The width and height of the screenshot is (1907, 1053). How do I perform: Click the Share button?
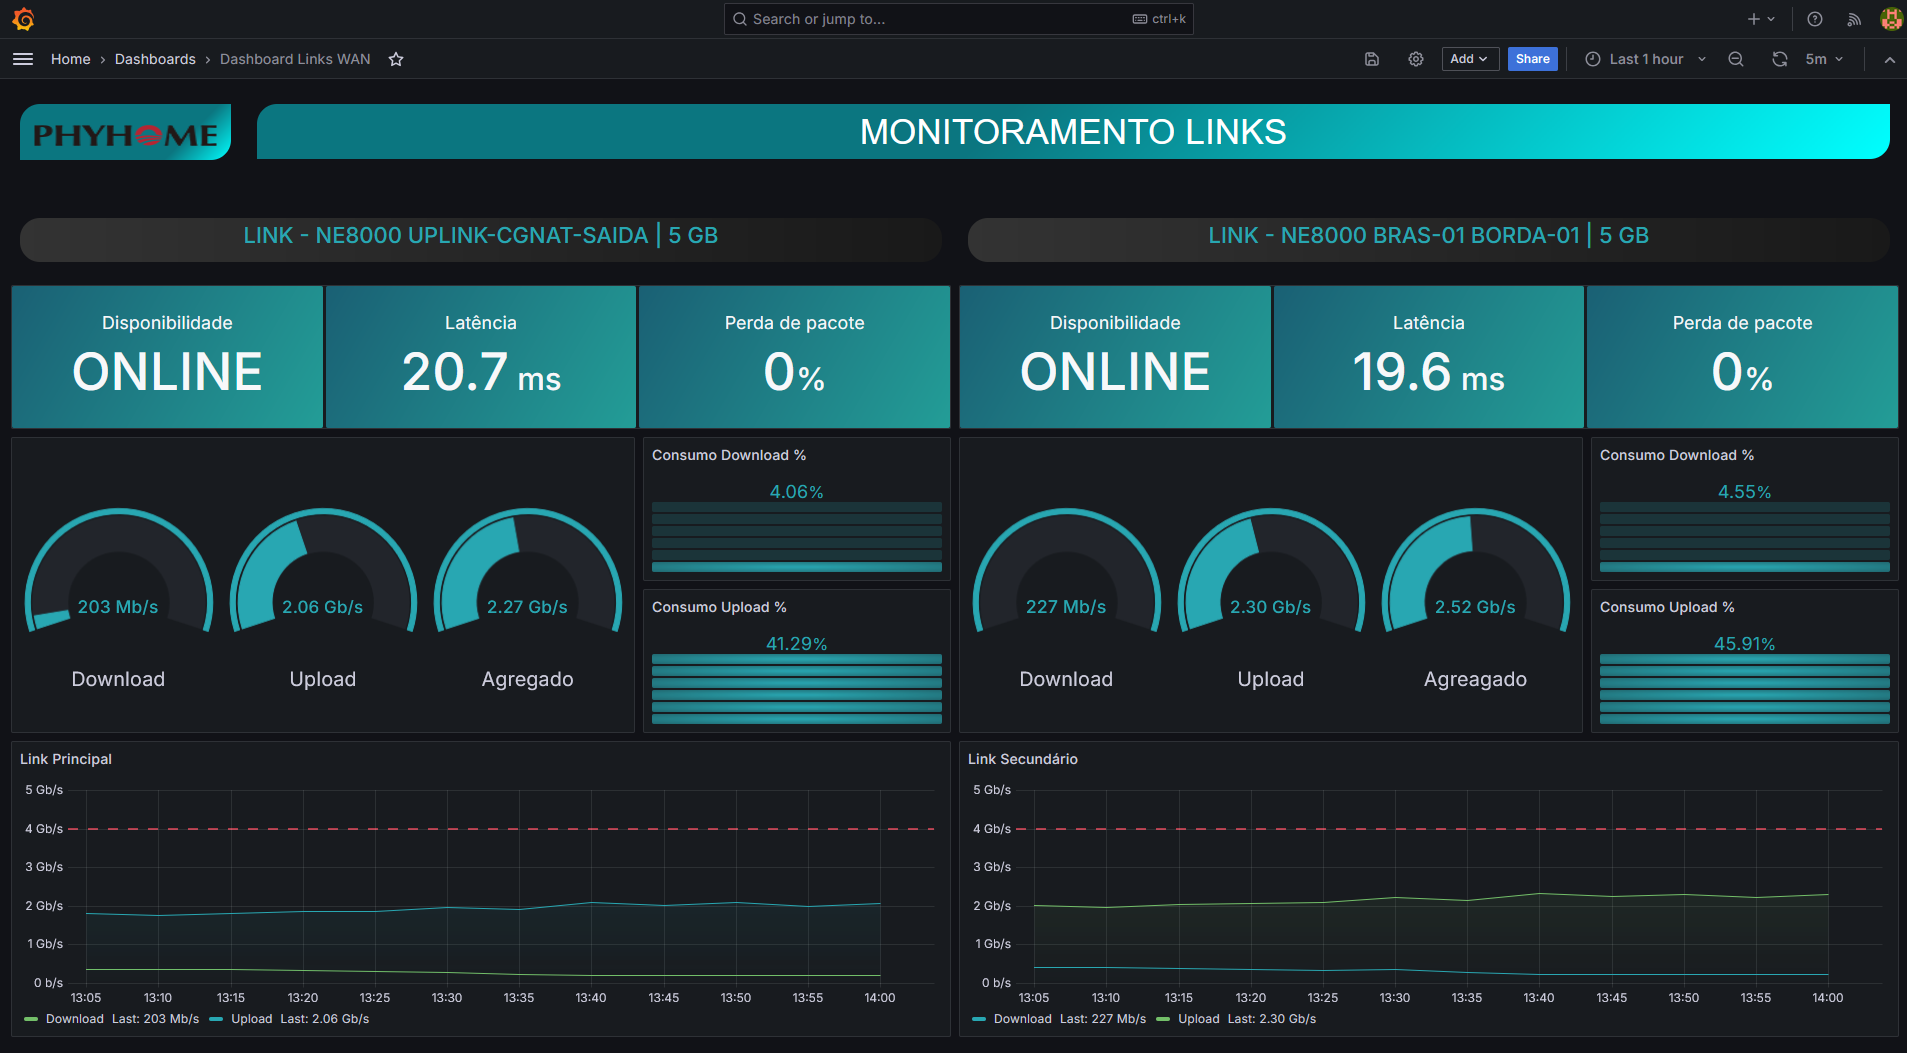coord(1532,59)
